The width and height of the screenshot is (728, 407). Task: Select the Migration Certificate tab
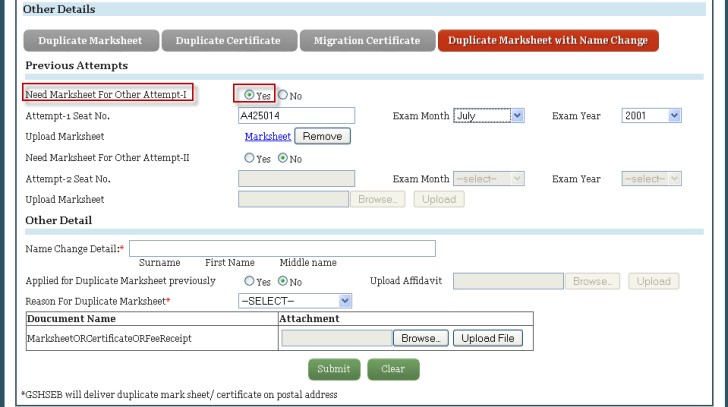(x=366, y=41)
